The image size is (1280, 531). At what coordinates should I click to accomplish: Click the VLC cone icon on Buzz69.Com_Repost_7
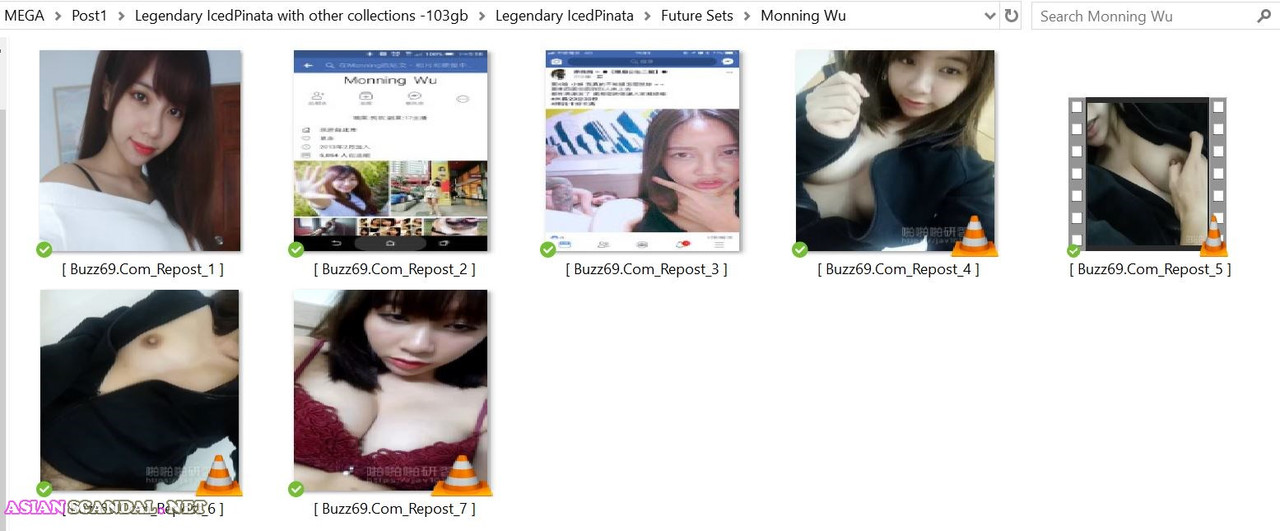[x=464, y=476]
